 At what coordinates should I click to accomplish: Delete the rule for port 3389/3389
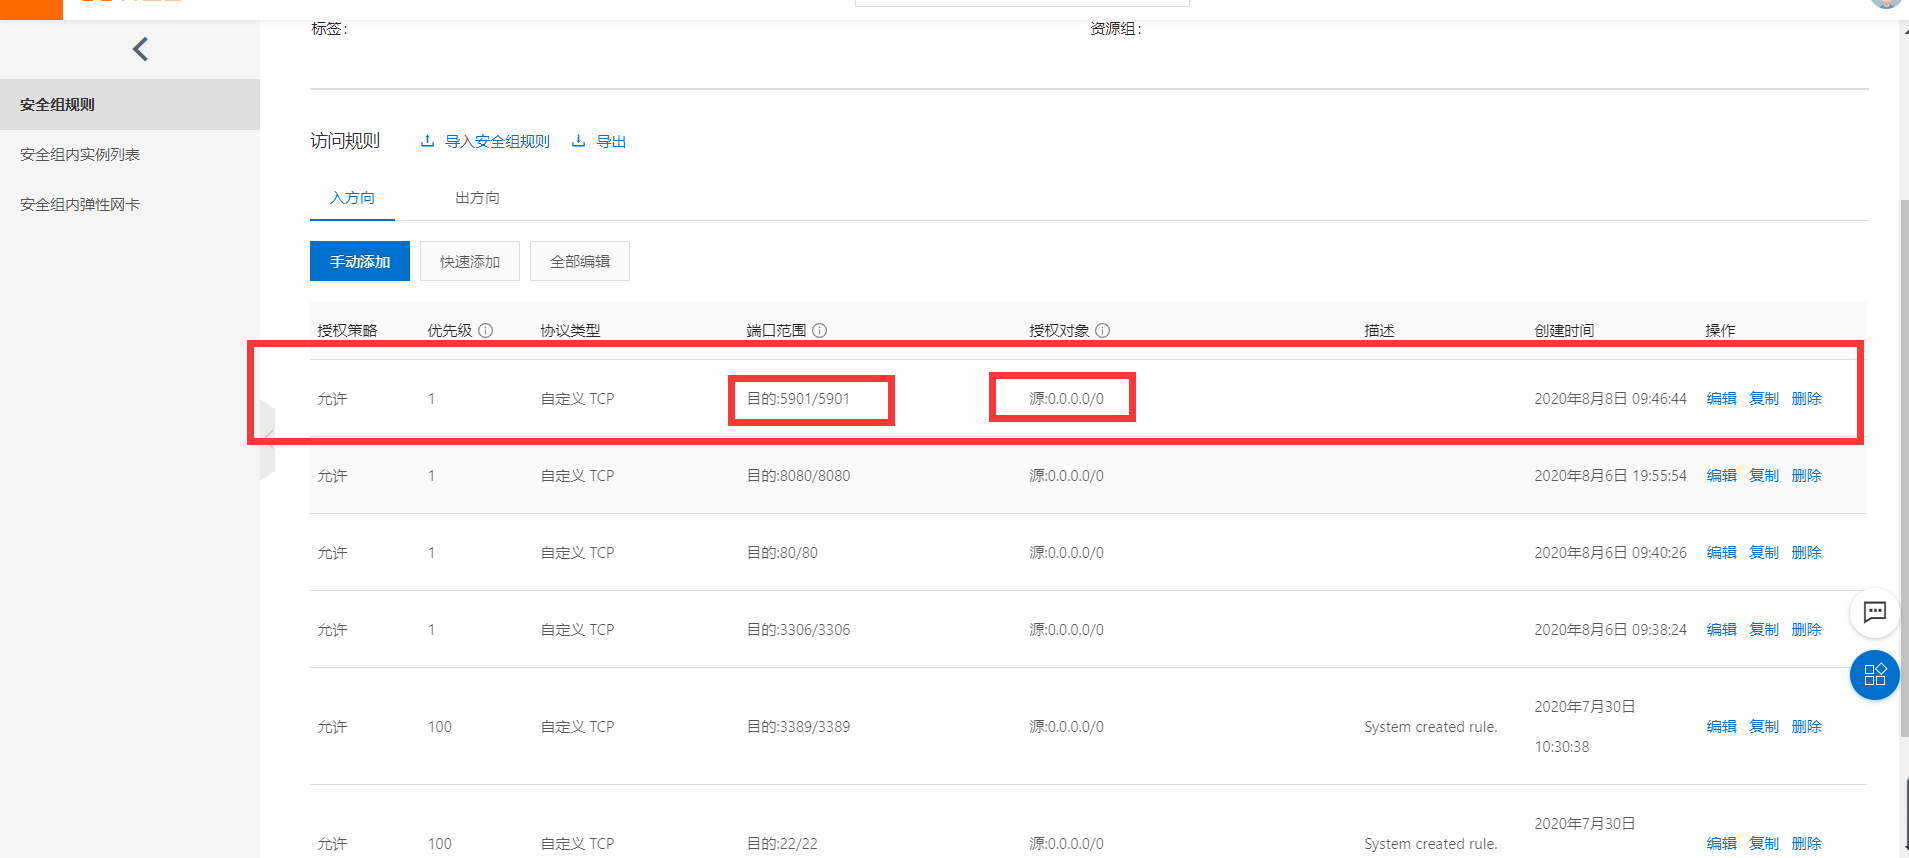(x=1806, y=727)
